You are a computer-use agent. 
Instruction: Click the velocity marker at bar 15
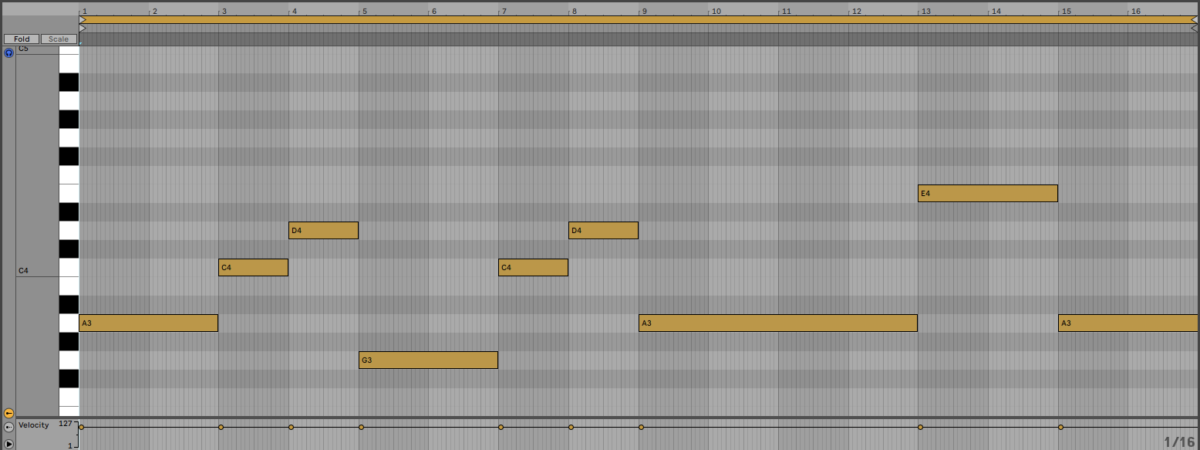tap(1061, 427)
